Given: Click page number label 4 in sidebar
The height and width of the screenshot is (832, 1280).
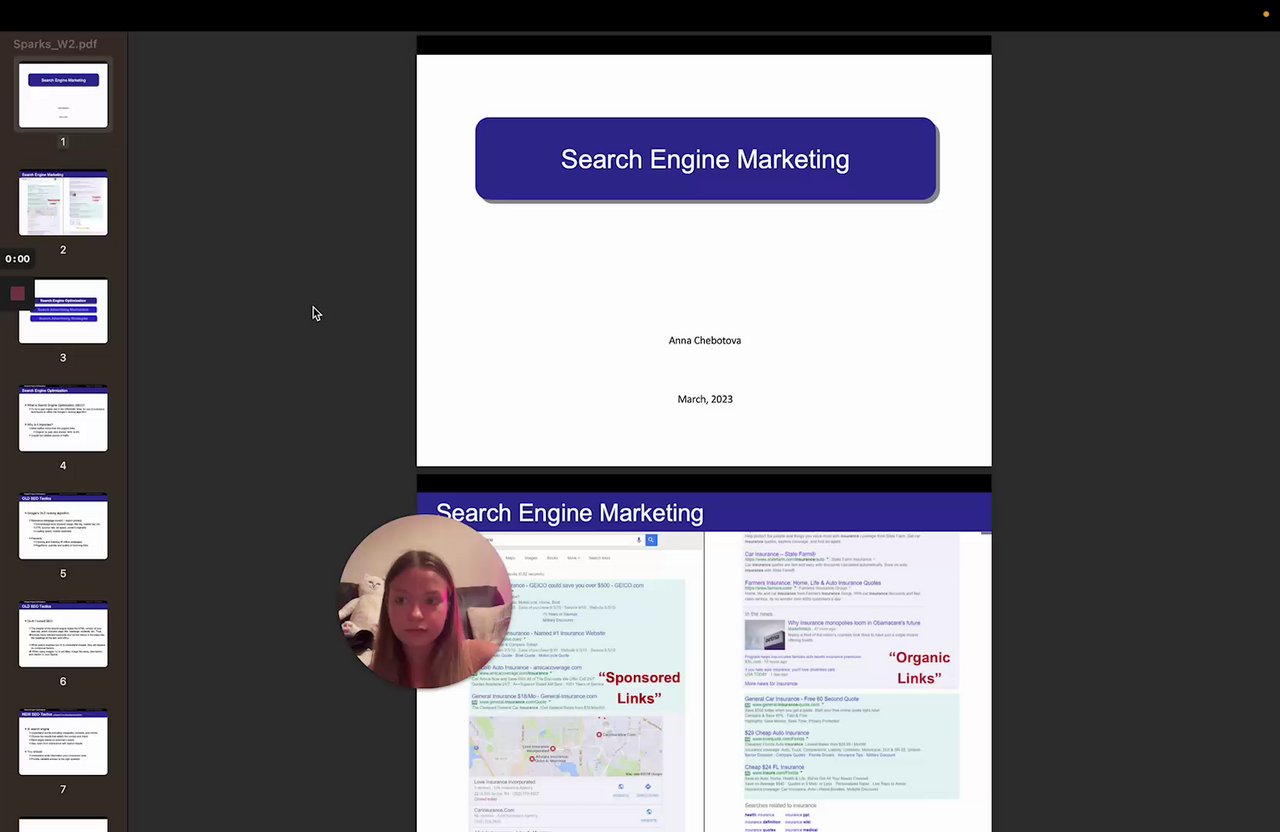Looking at the screenshot, I should 63,465.
